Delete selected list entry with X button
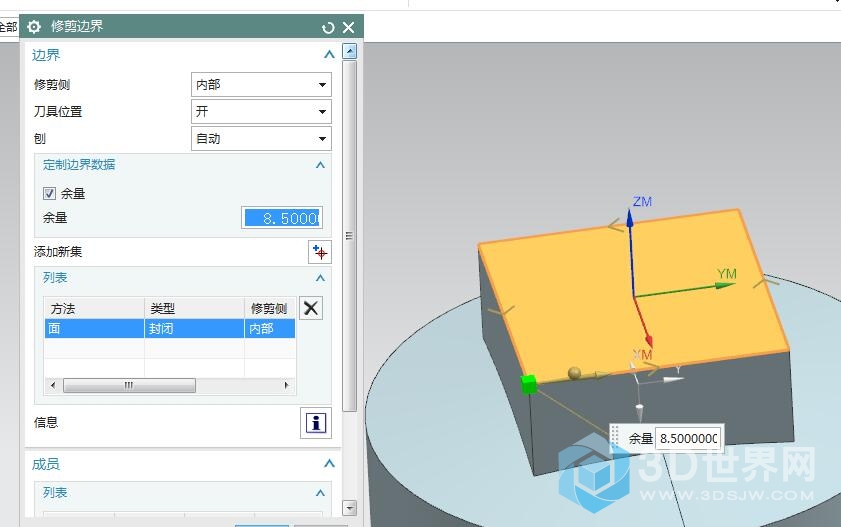Image resolution: width=841 pixels, height=527 pixels. [311, 308]
